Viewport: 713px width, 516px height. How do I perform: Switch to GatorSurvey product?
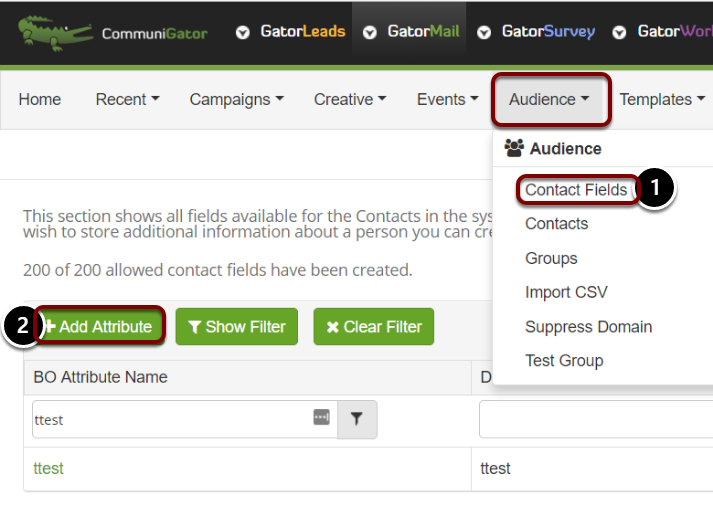(548, 31)
